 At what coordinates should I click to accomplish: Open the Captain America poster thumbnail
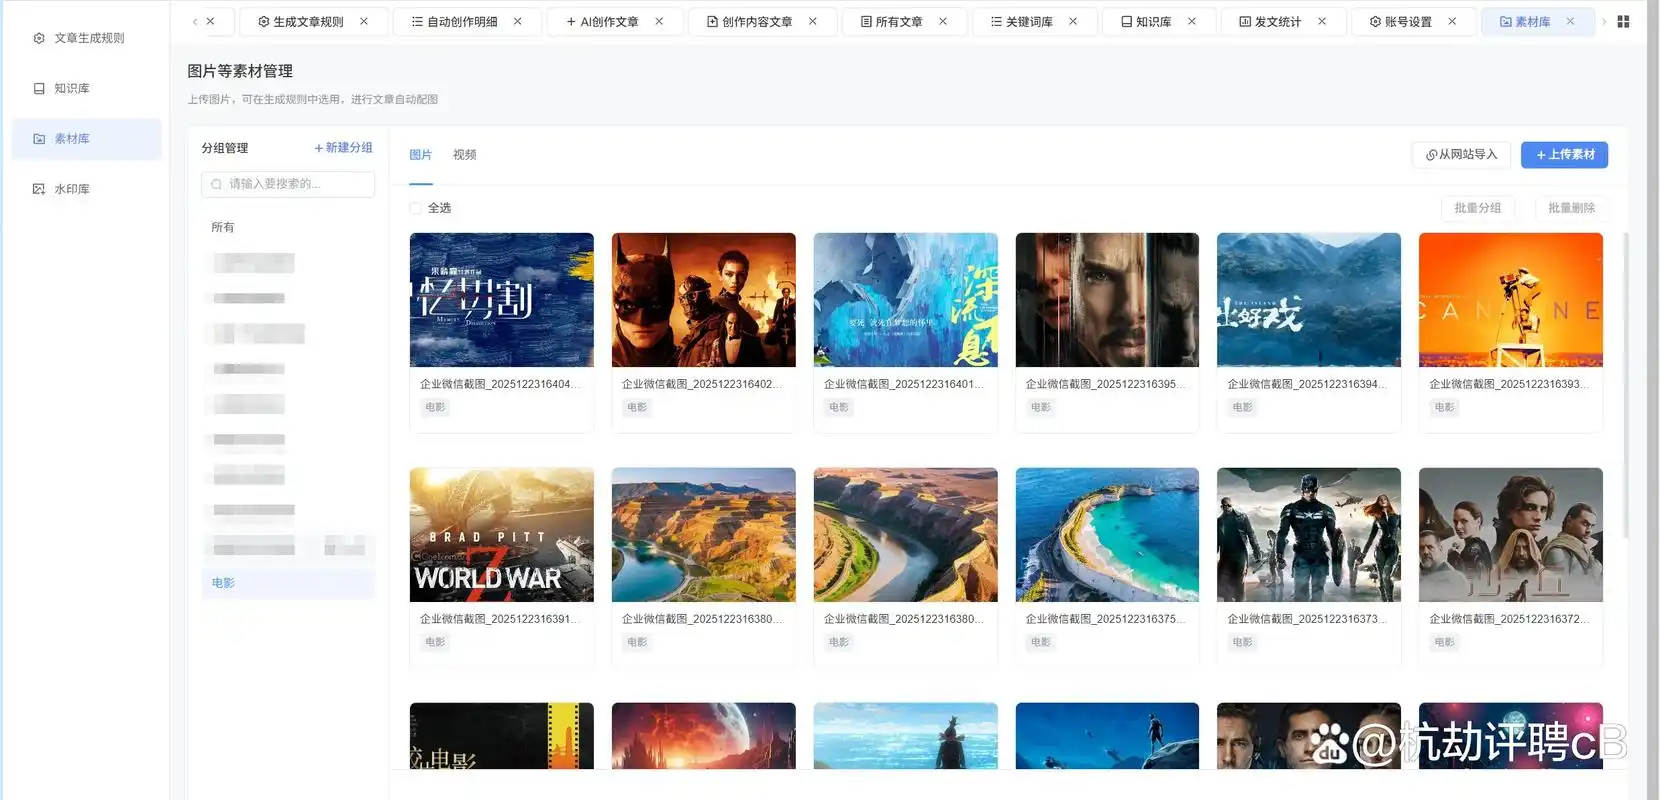[x=1309, y=535]
